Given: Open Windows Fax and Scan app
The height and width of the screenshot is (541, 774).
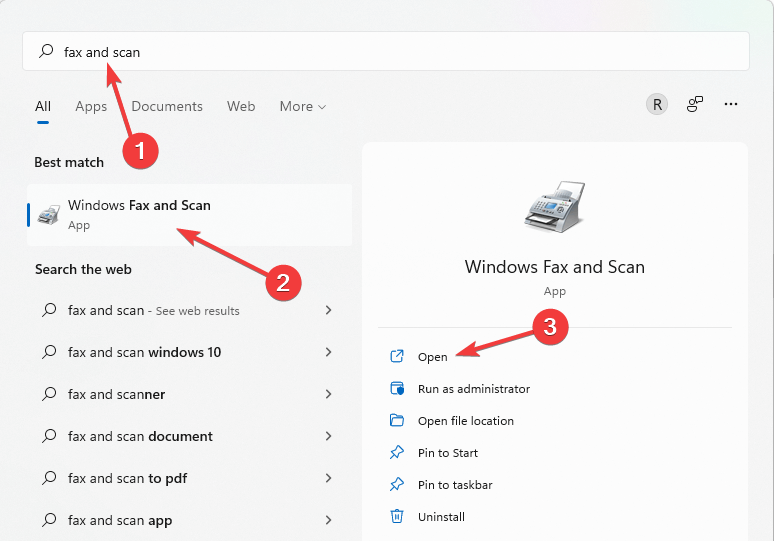Looking at the screenshot, I should (433, 357).
